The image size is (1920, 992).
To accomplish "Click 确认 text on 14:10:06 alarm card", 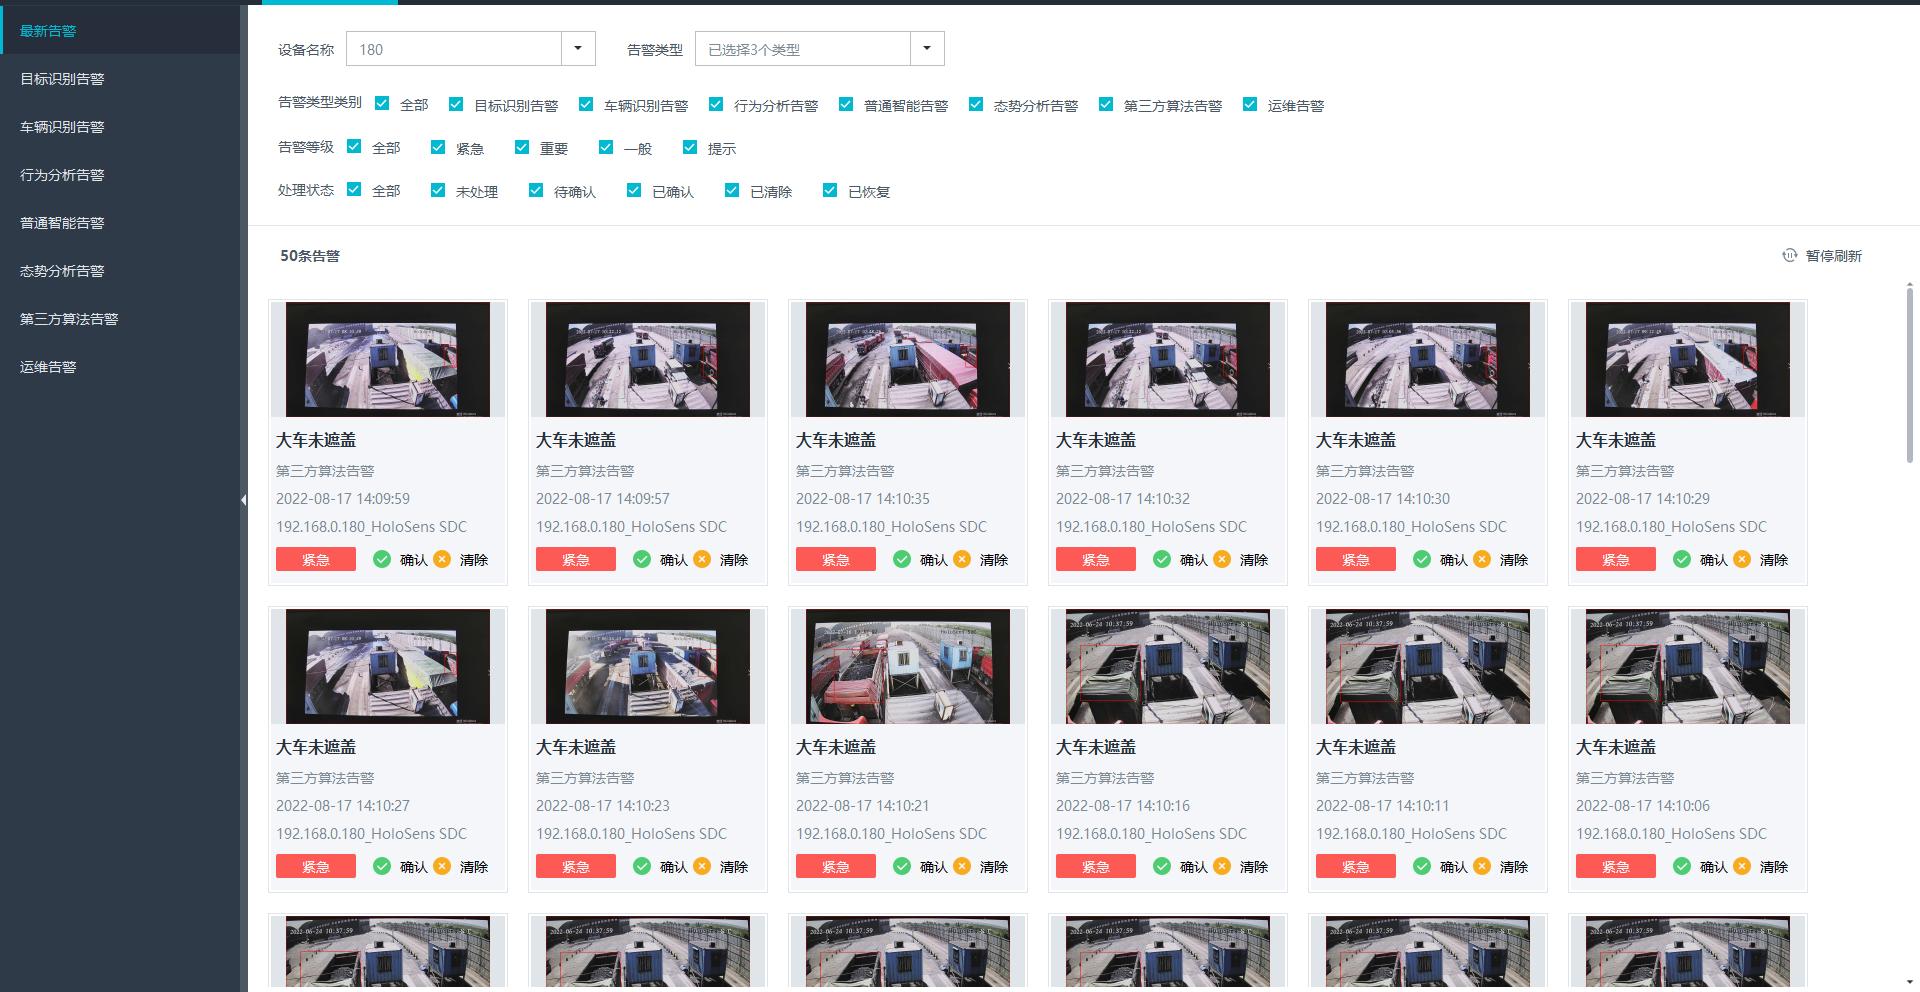I will pyautogui.click(x=1713, y=867).
